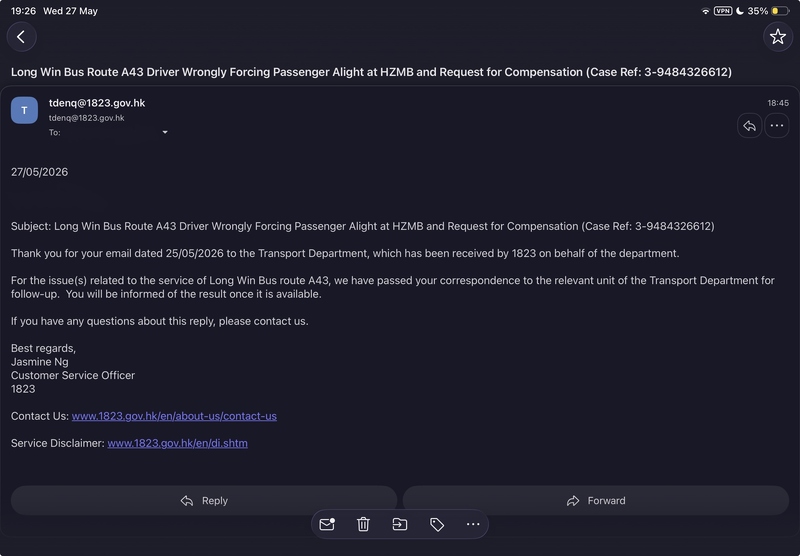Open the Service Disclaimer di.shtm link
Image resolution: width=800 pixels, height=556 pixels.
click(x=178, y=443)
